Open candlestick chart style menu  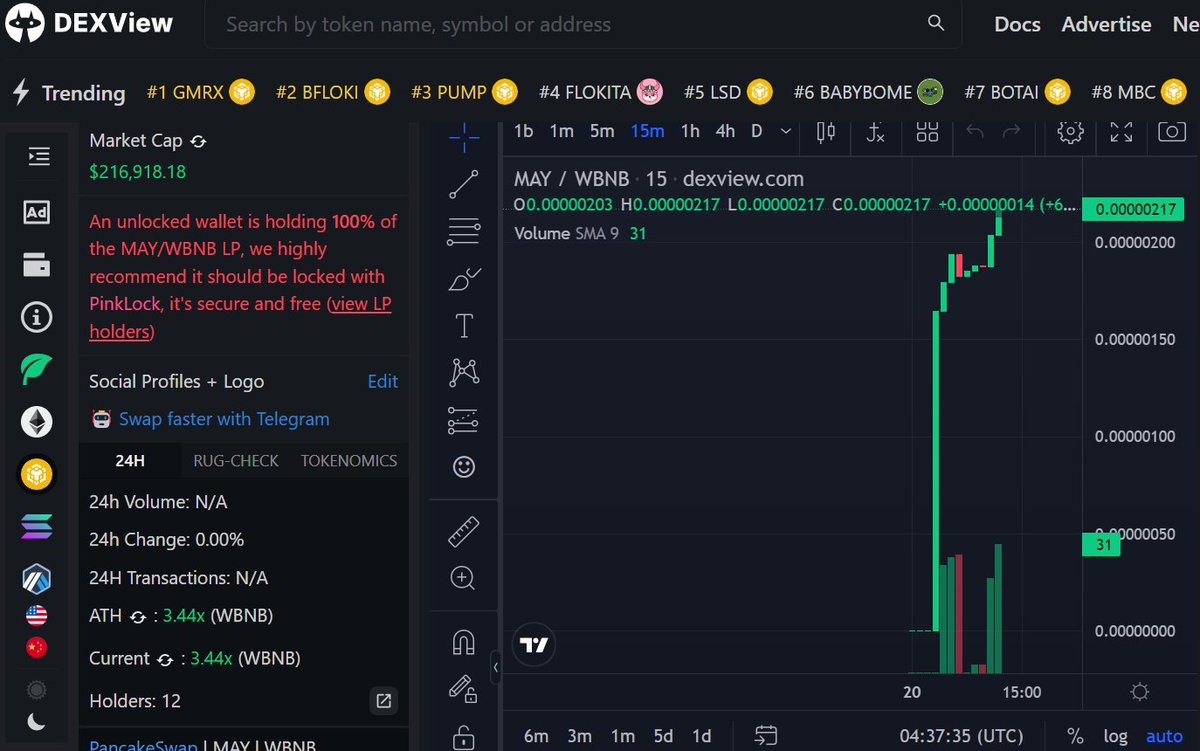826,131
